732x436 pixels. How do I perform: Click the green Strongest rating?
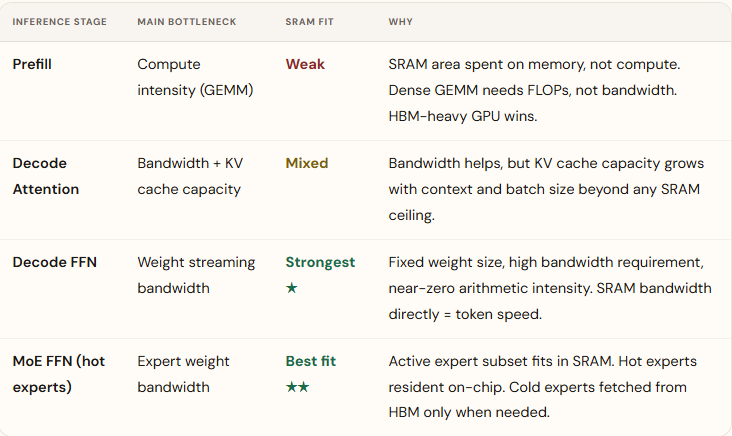(x=320, y=262)
